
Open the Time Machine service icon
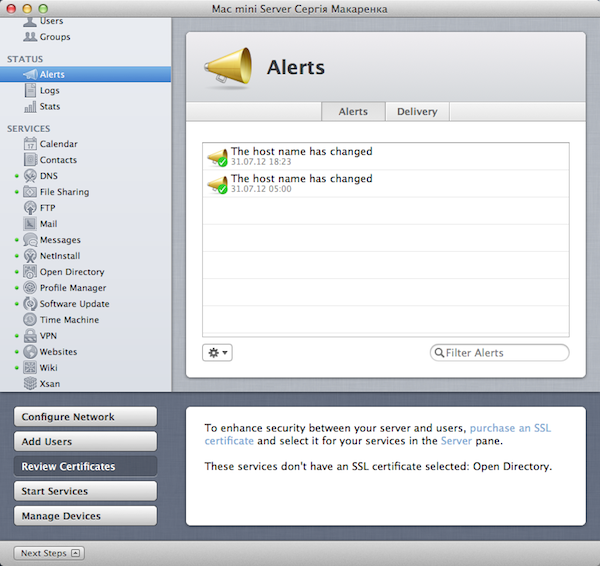coord(30,320)
